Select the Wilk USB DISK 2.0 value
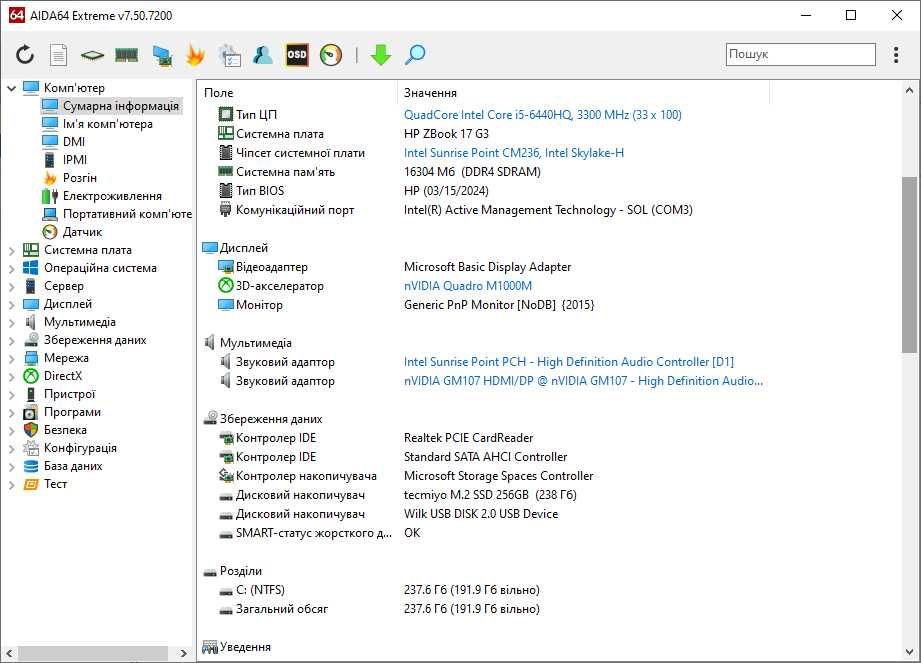 coord(480,514)
